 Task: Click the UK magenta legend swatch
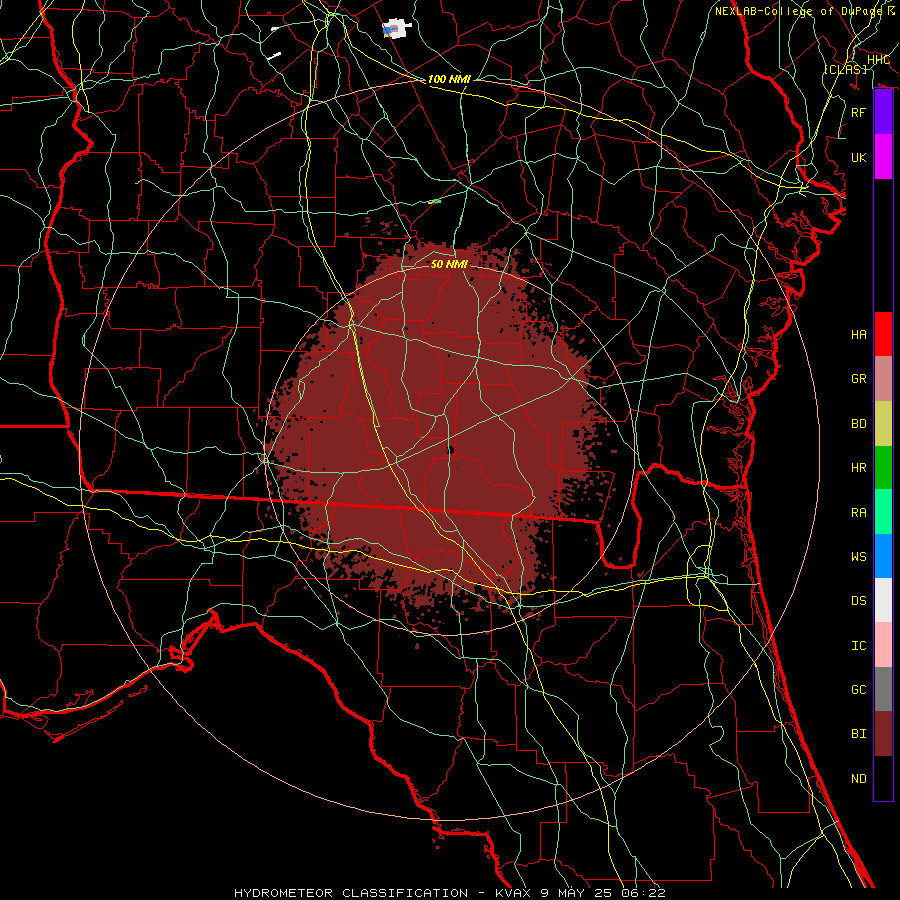883,157
